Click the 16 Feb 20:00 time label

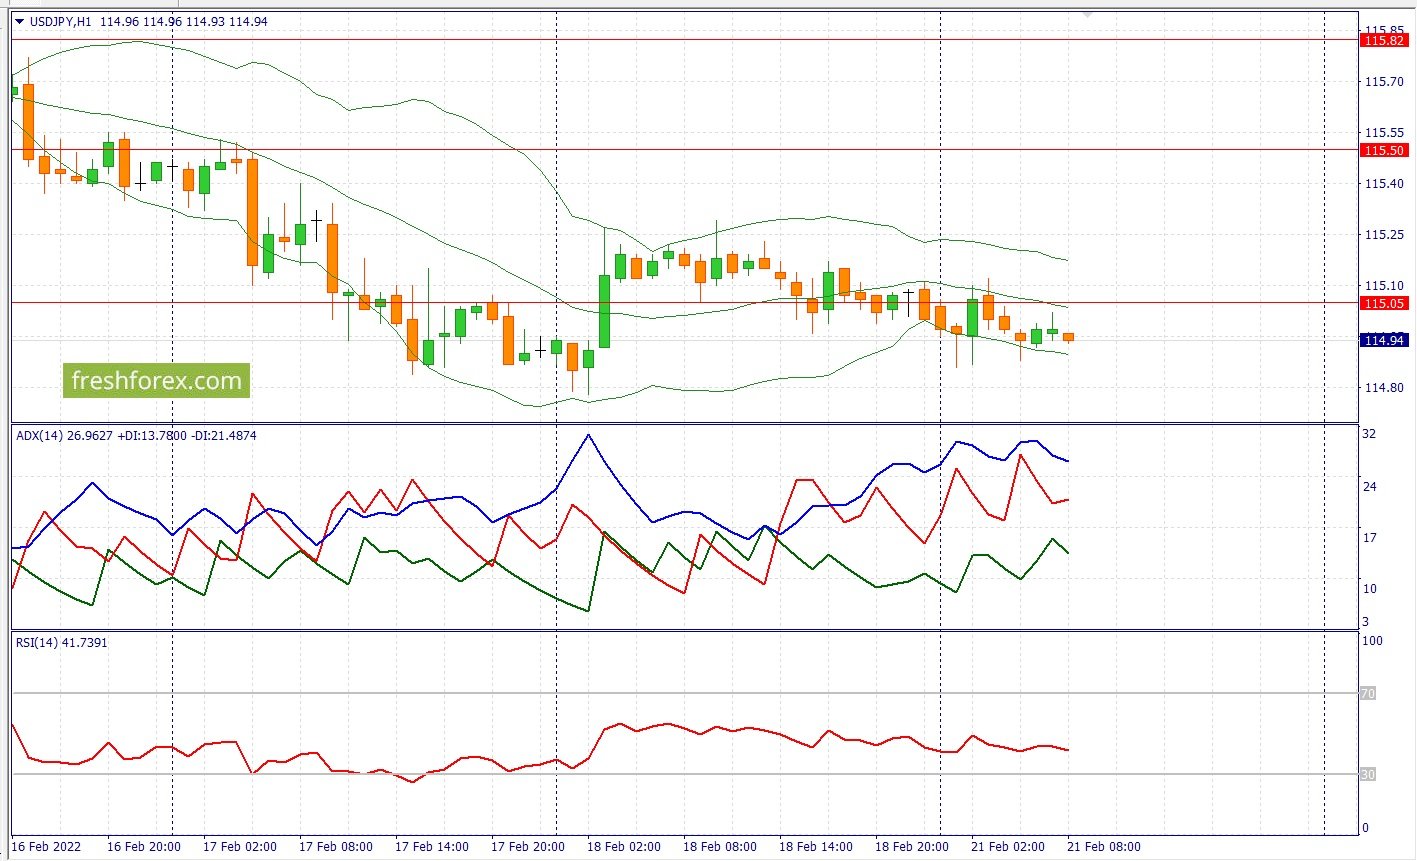coord(143,847)
